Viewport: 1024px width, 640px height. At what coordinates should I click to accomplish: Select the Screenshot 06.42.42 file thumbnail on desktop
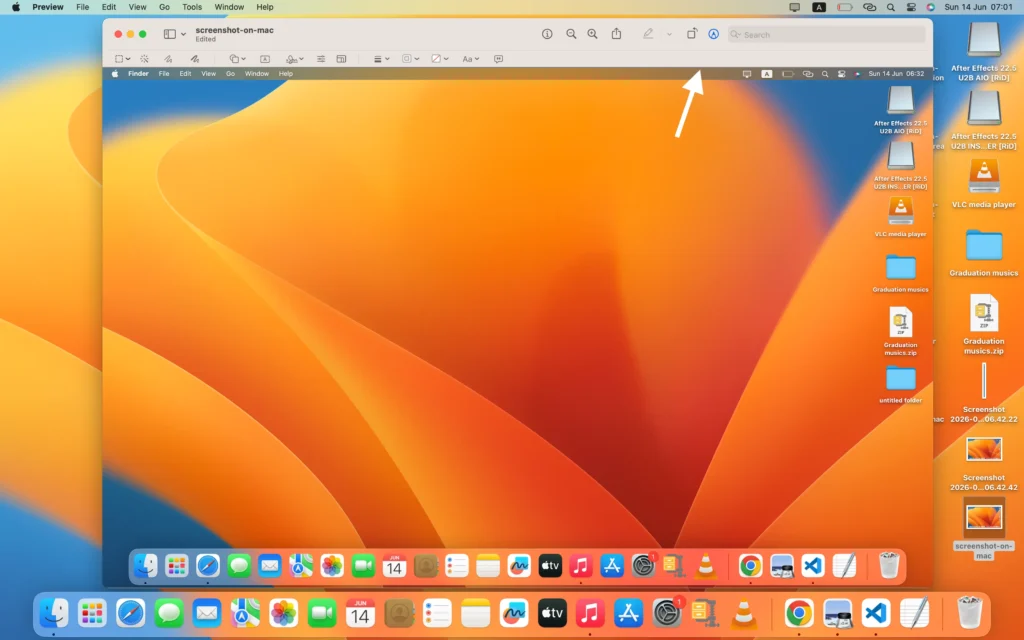(x=984, y=450)
